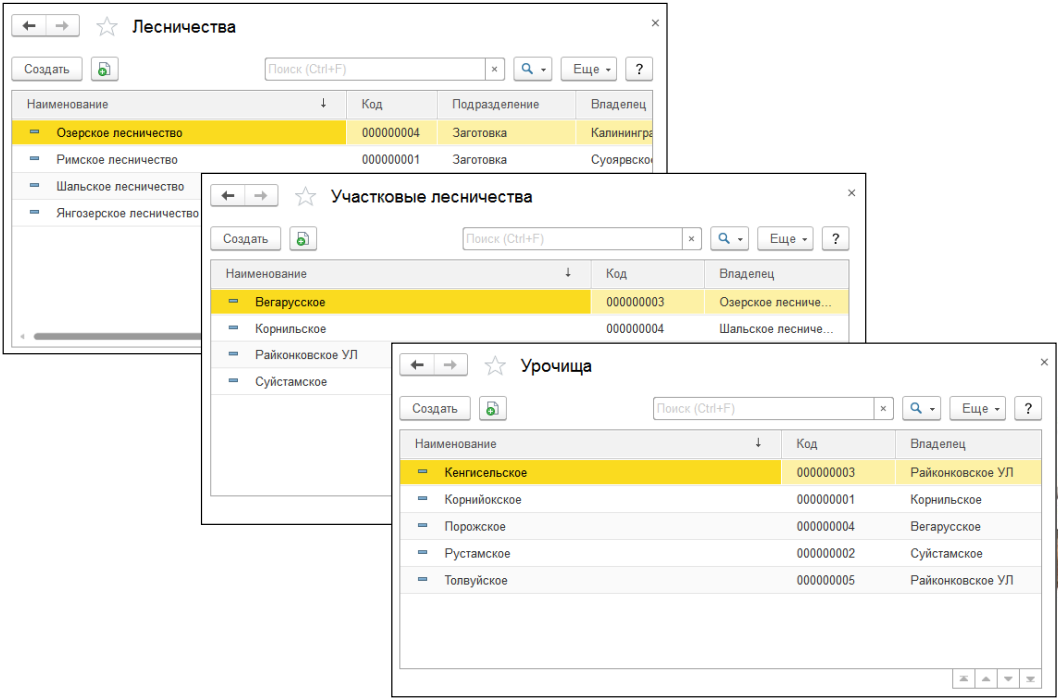Click the search field in Лесничества window
Viewport: 1058px width, 699px height.
coord(375,69)
